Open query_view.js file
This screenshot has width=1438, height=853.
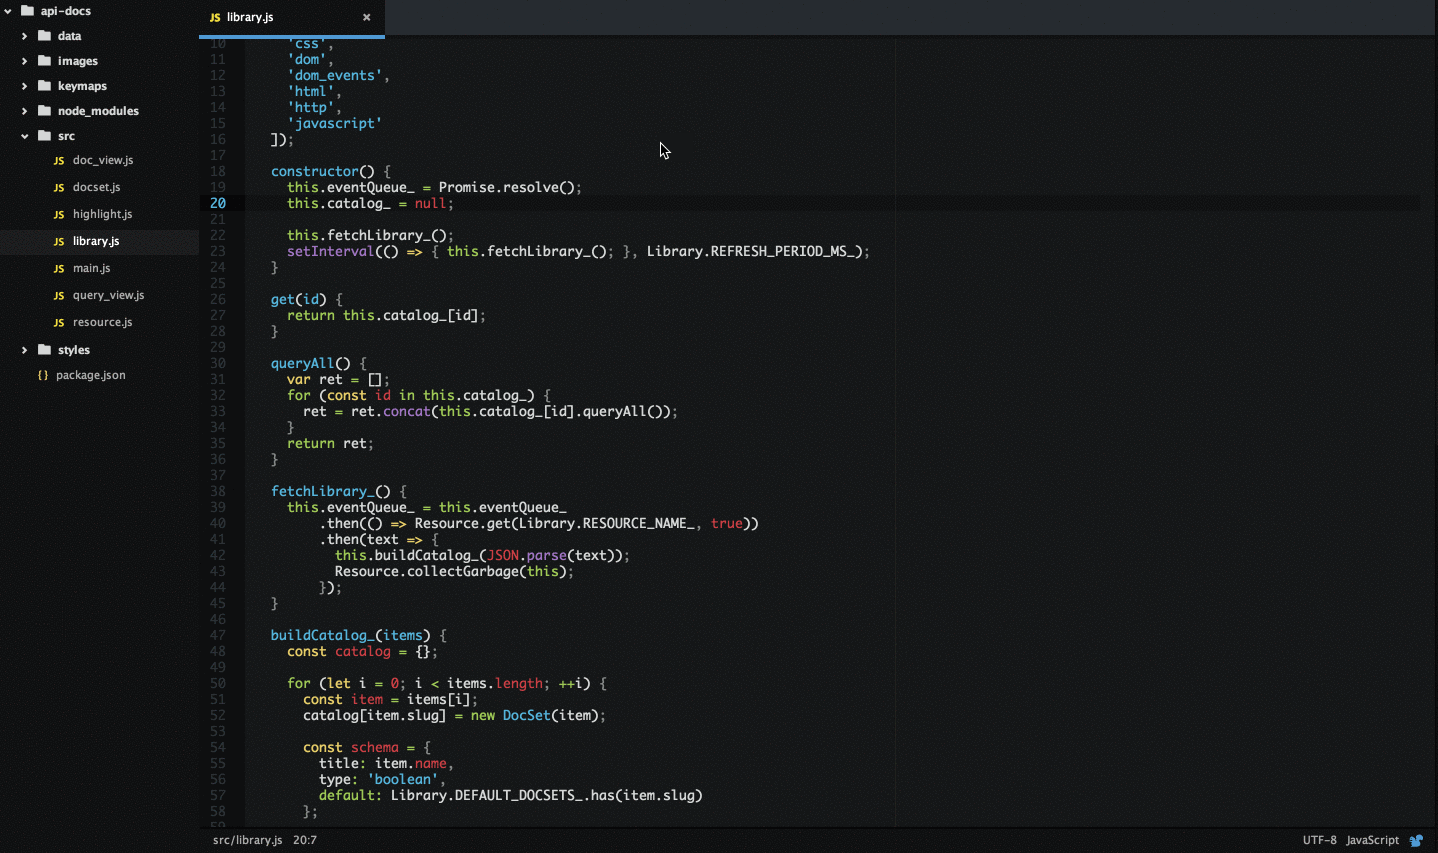tap(108, 295)
